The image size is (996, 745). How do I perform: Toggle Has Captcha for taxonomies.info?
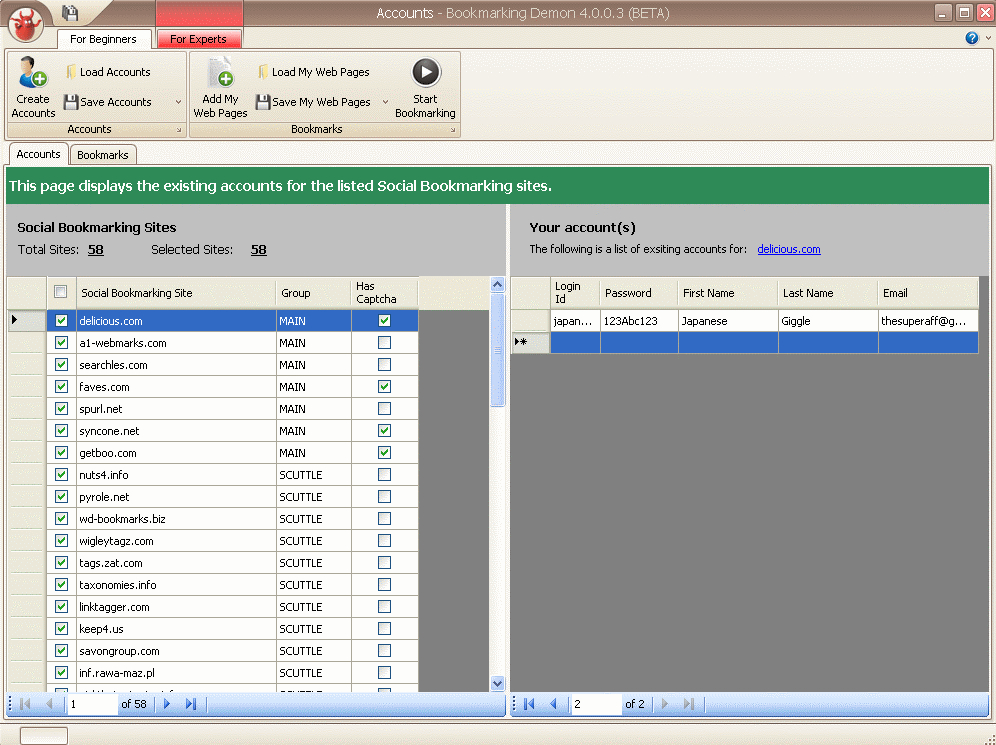point(384,584)
